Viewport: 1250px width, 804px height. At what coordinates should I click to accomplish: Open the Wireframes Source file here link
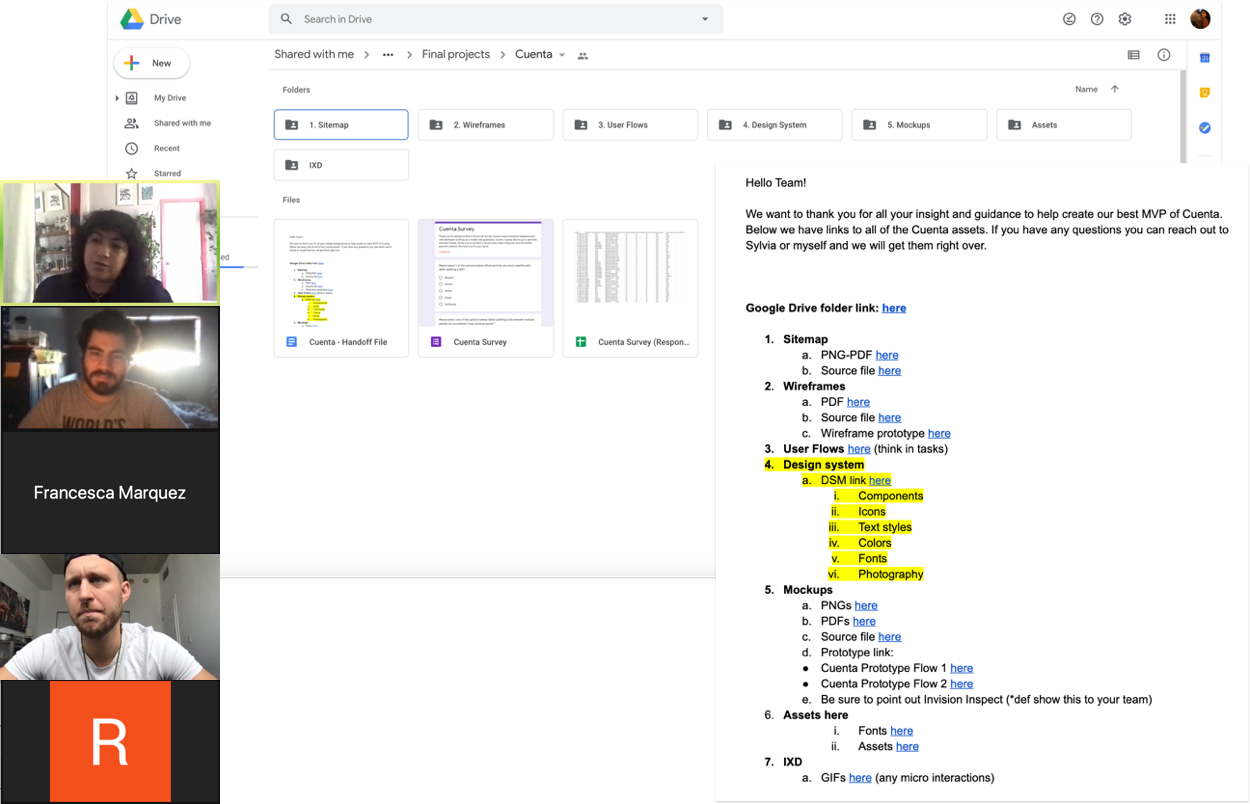tap(889, 417)
